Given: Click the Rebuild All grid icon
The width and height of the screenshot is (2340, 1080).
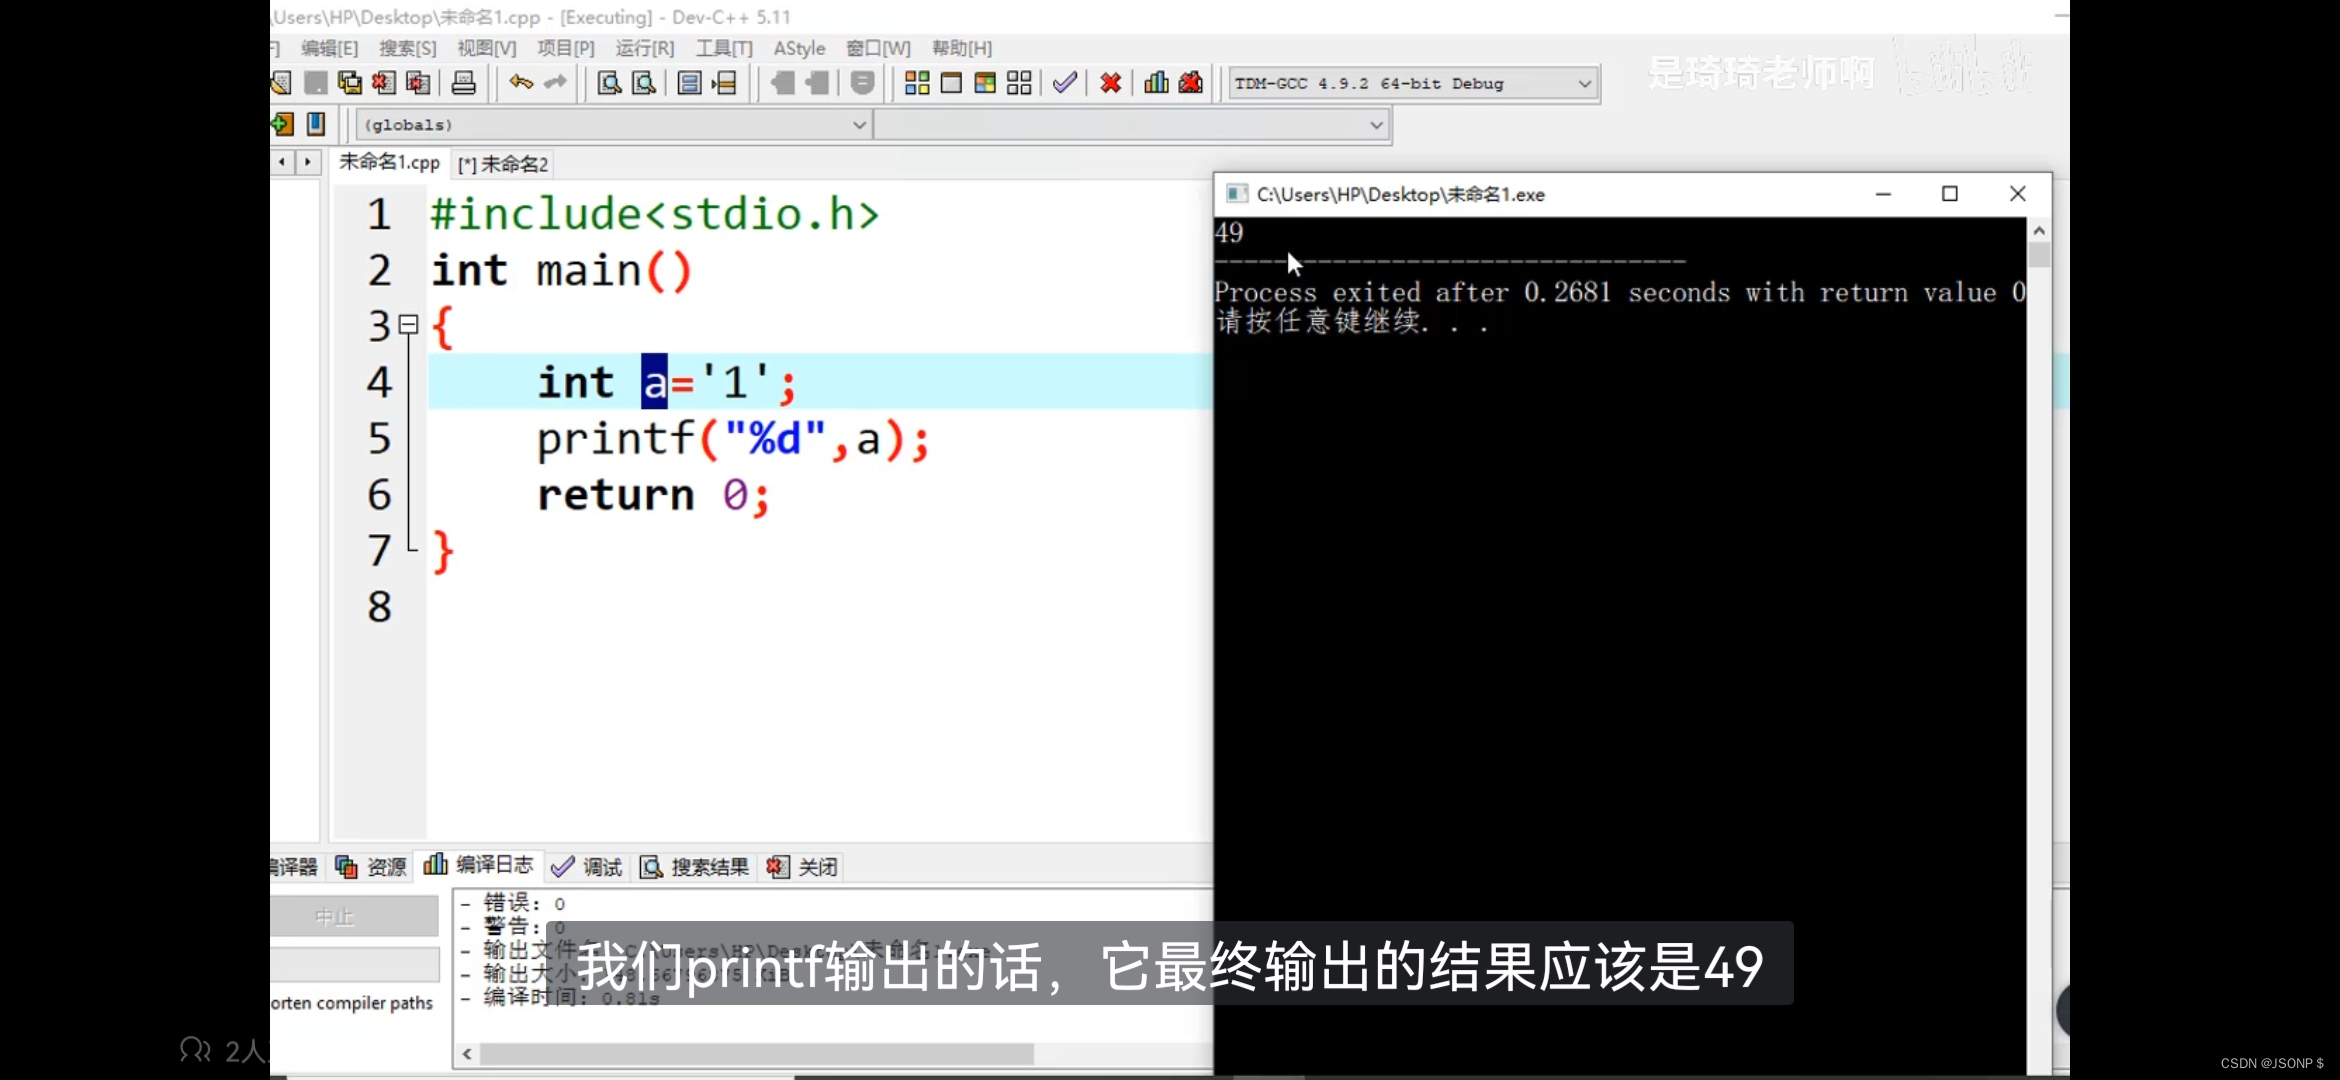Looking at the screenshot, I should tap(1019, 83).
